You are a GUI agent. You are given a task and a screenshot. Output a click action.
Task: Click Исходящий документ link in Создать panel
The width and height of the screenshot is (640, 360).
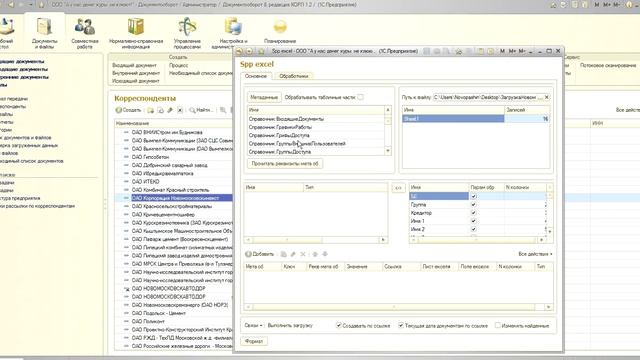(136, 81)
